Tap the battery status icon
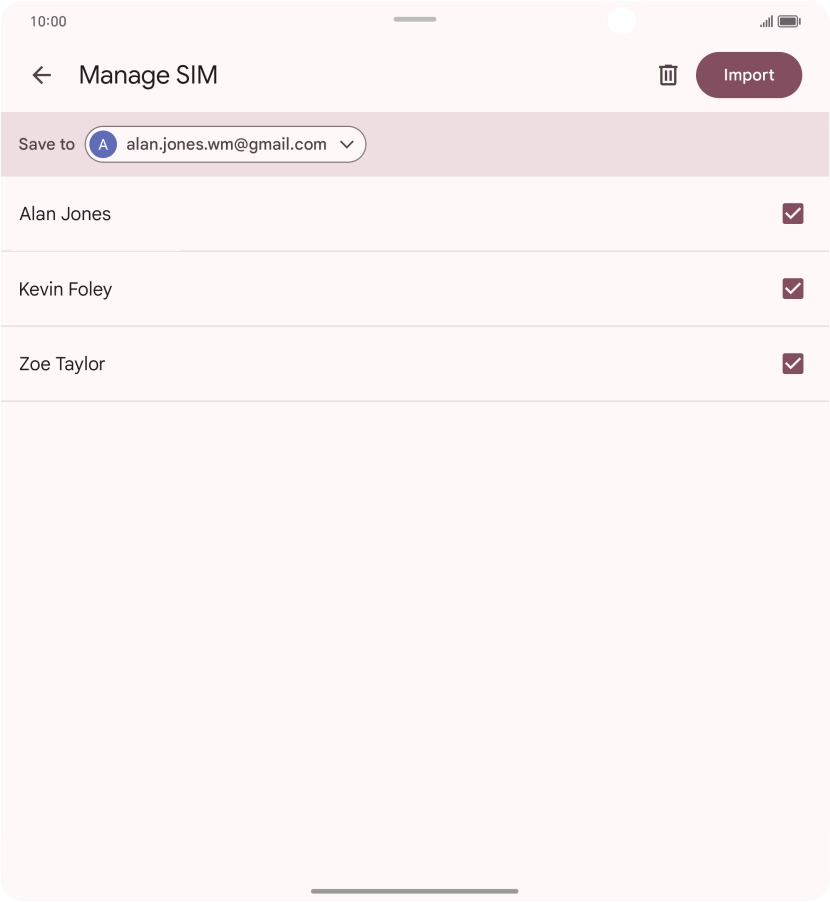The height and width of the screenshot is (902, 830). (x=790, y=20)
